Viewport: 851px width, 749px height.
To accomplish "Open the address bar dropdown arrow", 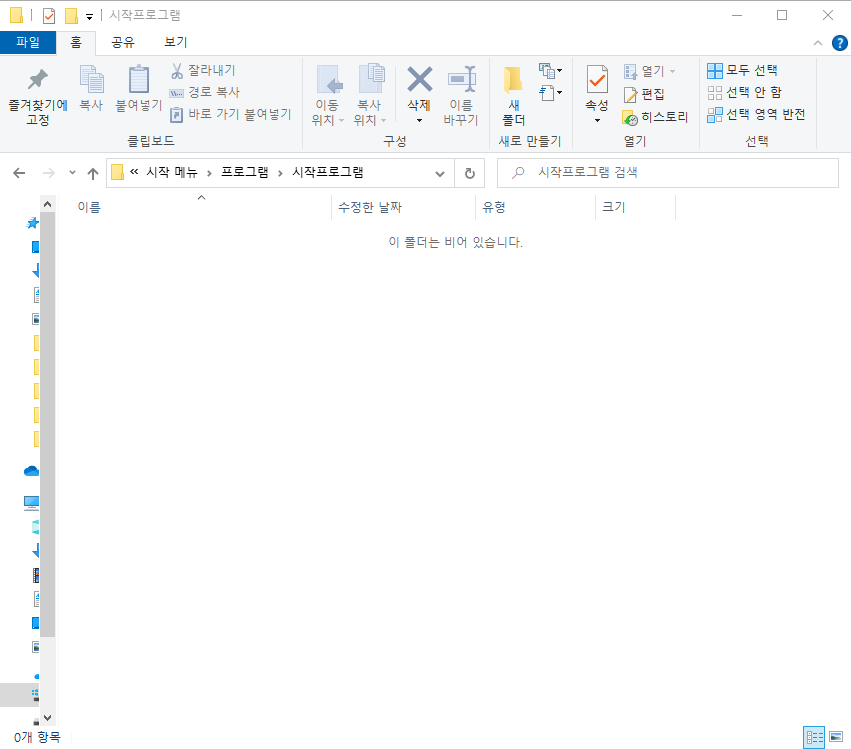I will [439, 172].
